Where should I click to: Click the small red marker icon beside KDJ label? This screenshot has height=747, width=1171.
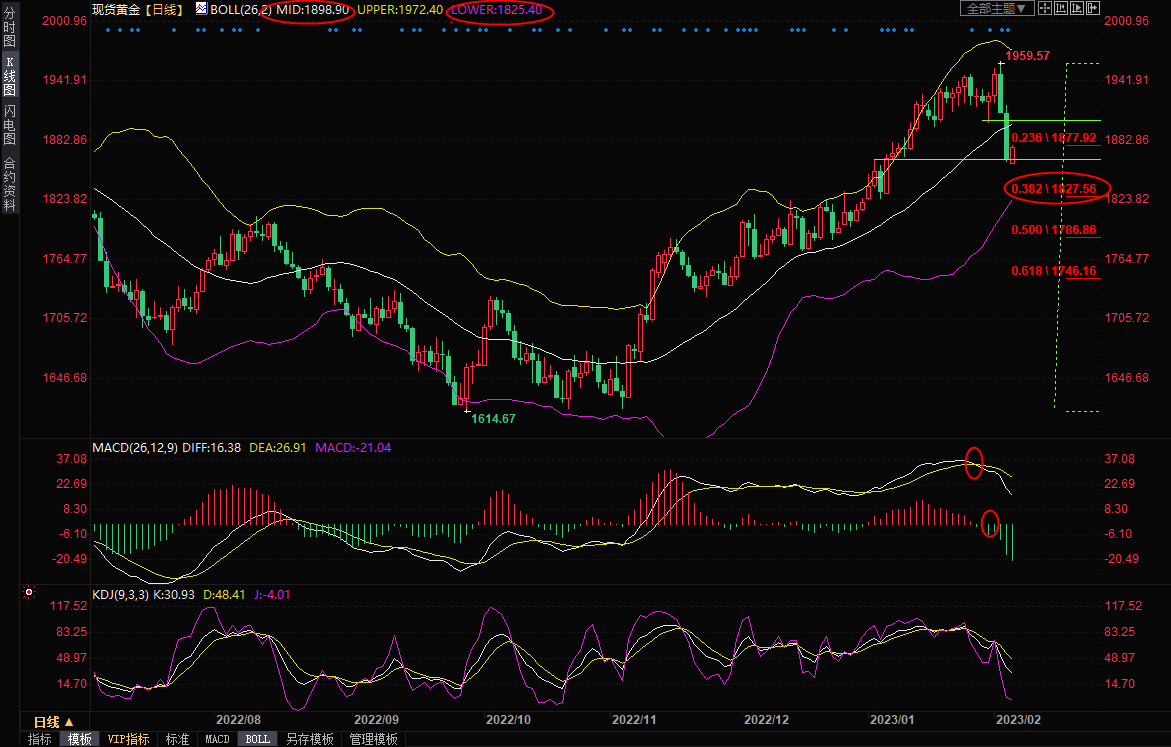[27, 593]
